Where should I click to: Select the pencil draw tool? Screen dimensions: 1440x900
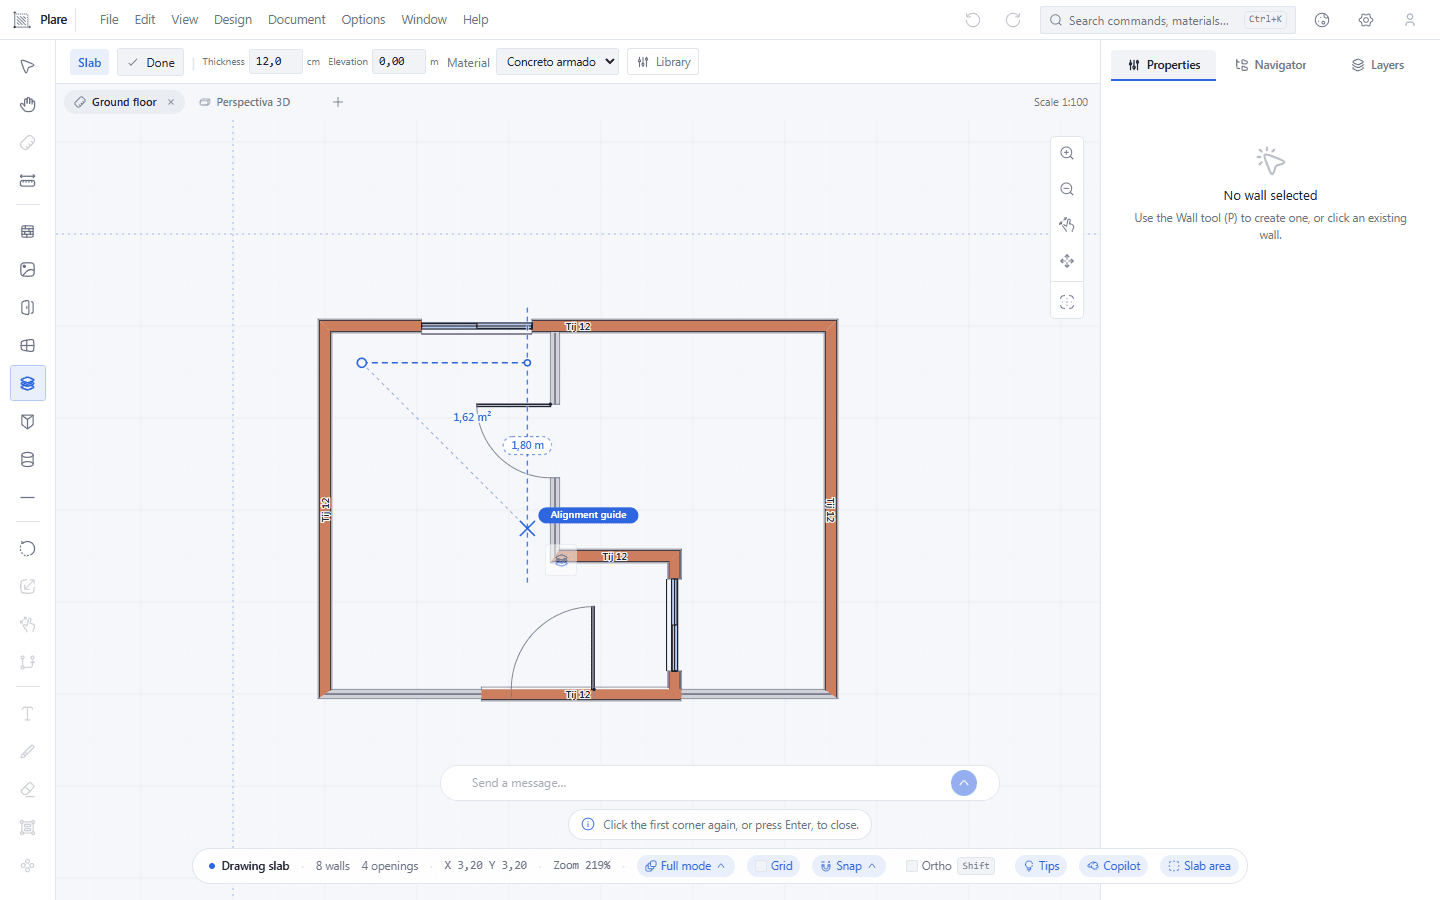click(x=28, y=752)
